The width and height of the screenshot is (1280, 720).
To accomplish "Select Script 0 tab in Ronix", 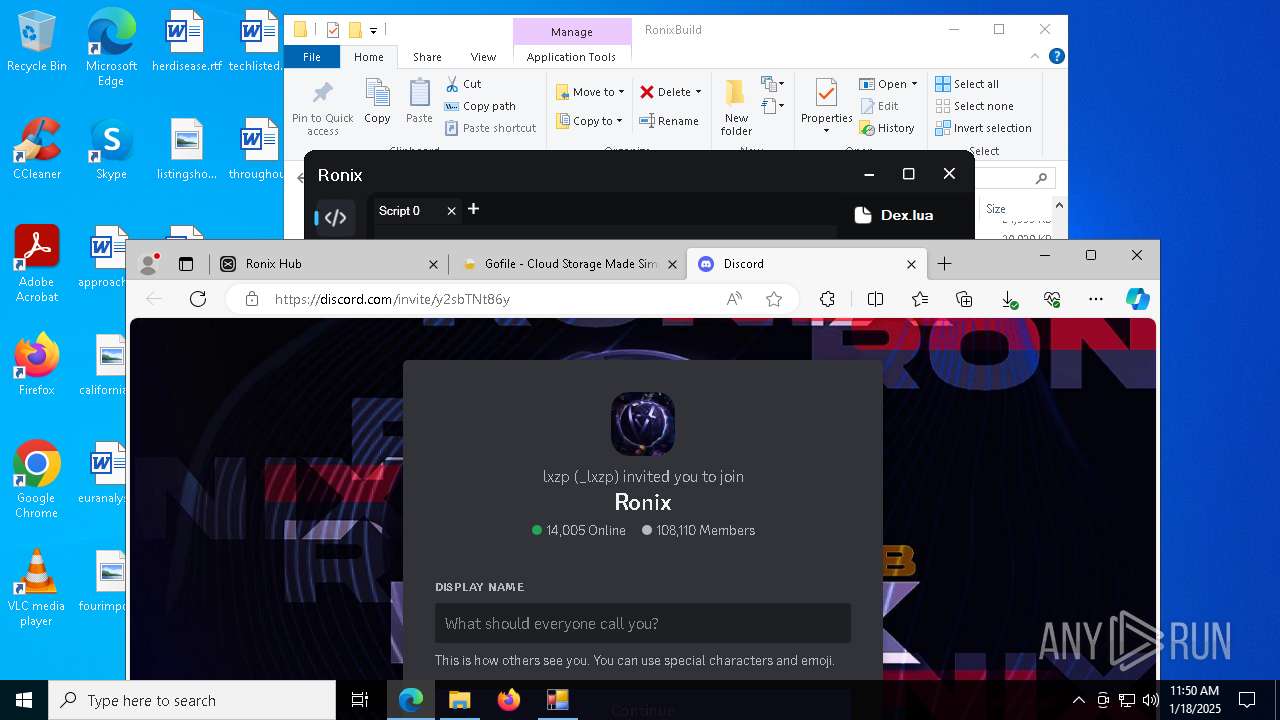I will 400,211.
